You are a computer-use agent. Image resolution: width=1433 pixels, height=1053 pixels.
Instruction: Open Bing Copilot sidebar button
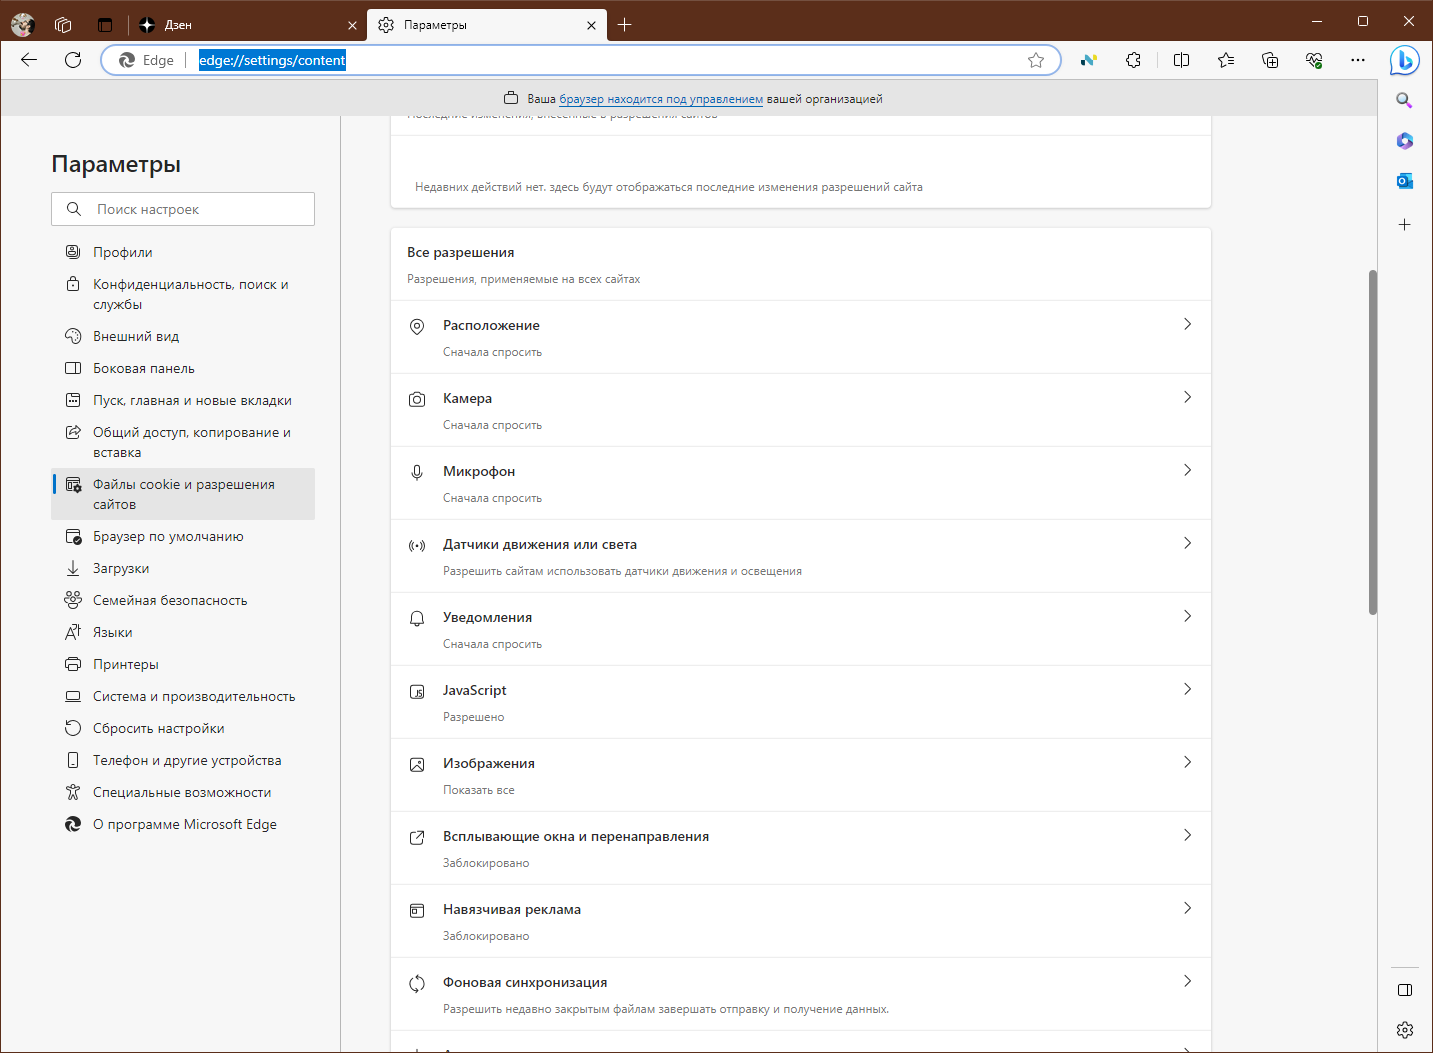[x=1404, y=60]
